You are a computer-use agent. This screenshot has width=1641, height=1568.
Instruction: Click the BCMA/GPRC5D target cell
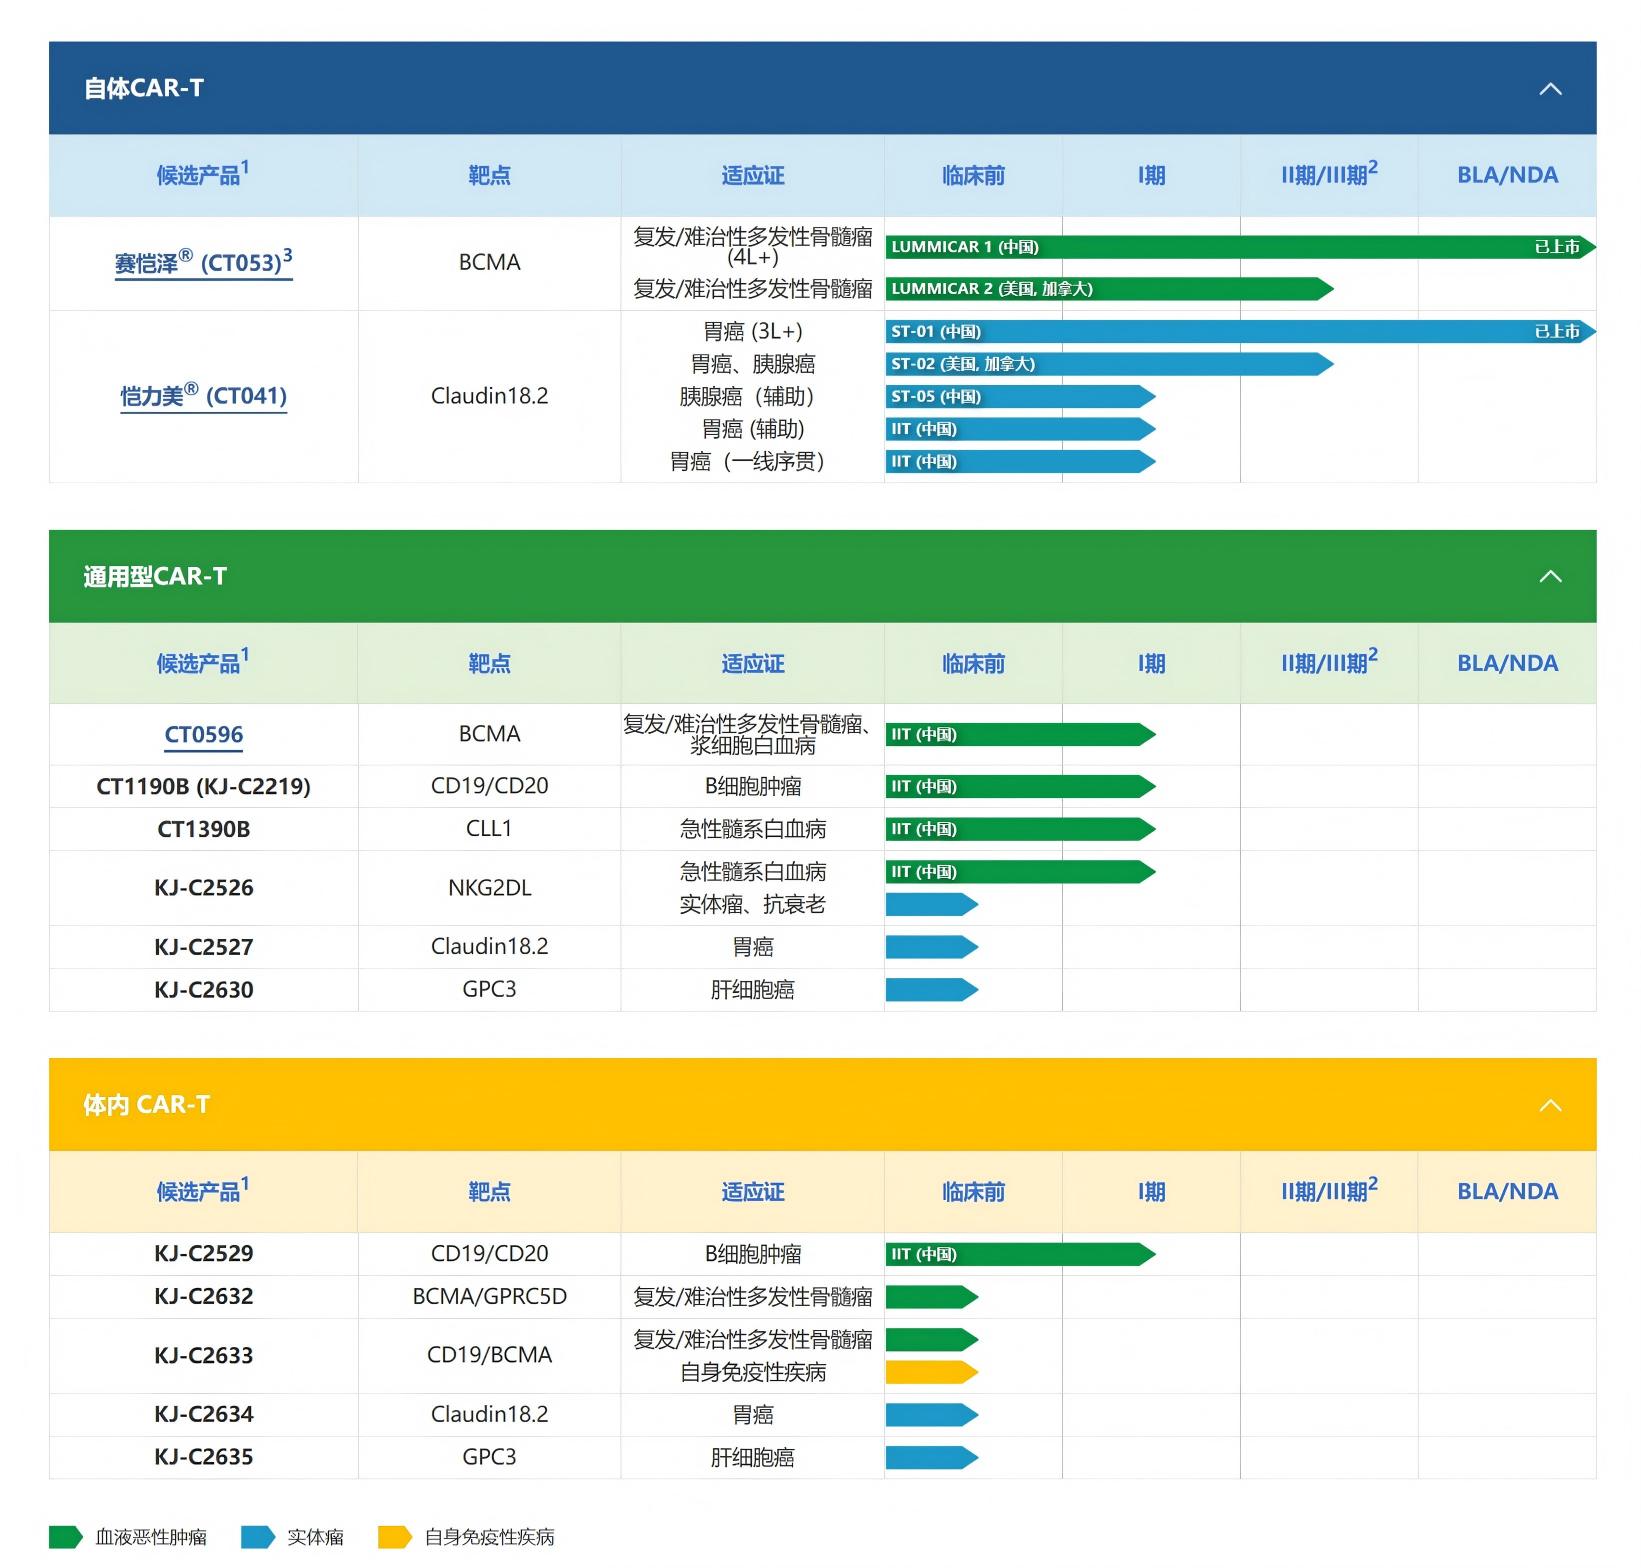(490, 1297)
